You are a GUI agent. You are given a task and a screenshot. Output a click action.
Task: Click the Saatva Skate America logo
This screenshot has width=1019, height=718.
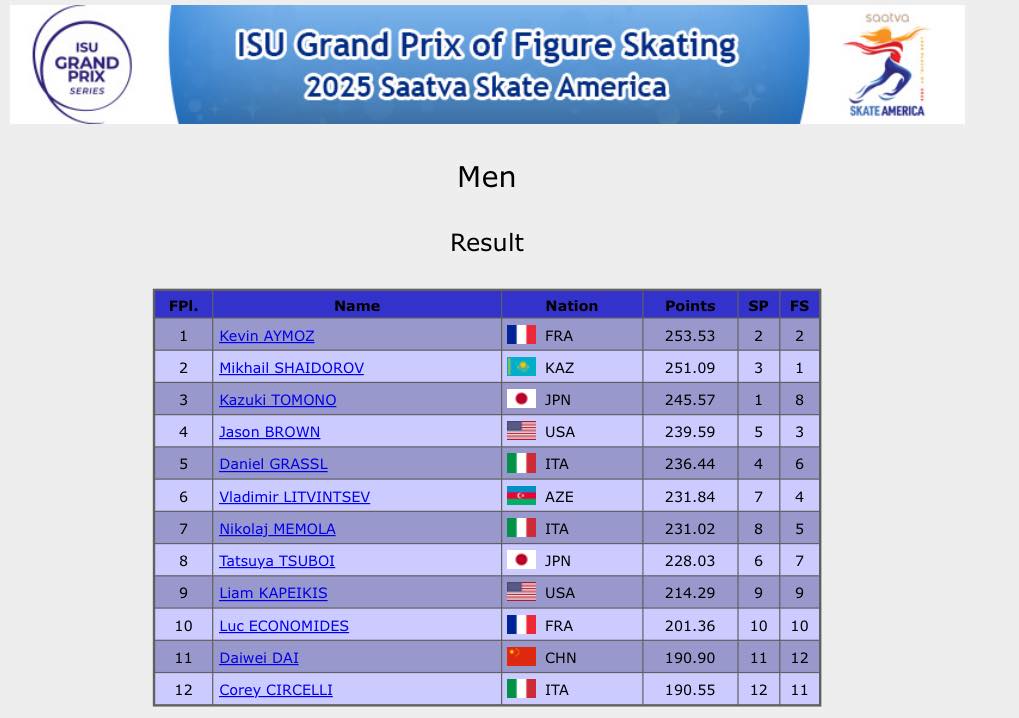887,65
